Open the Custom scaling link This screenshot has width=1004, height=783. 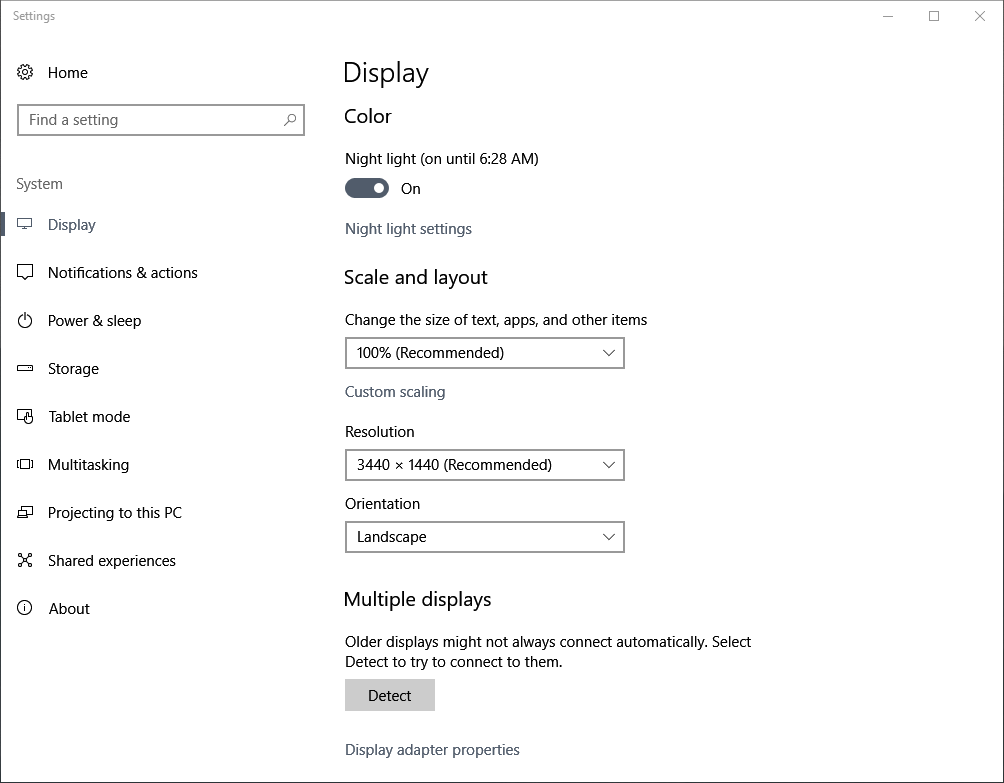click(395, 392)
